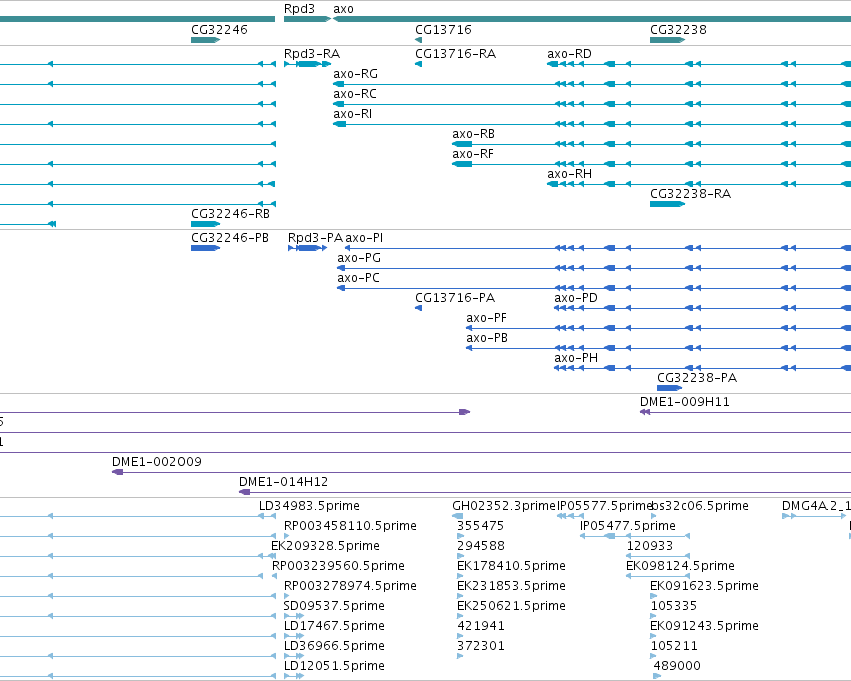Select the LD34983.5prime EST

pyautogui.click(x=309, y=506)
